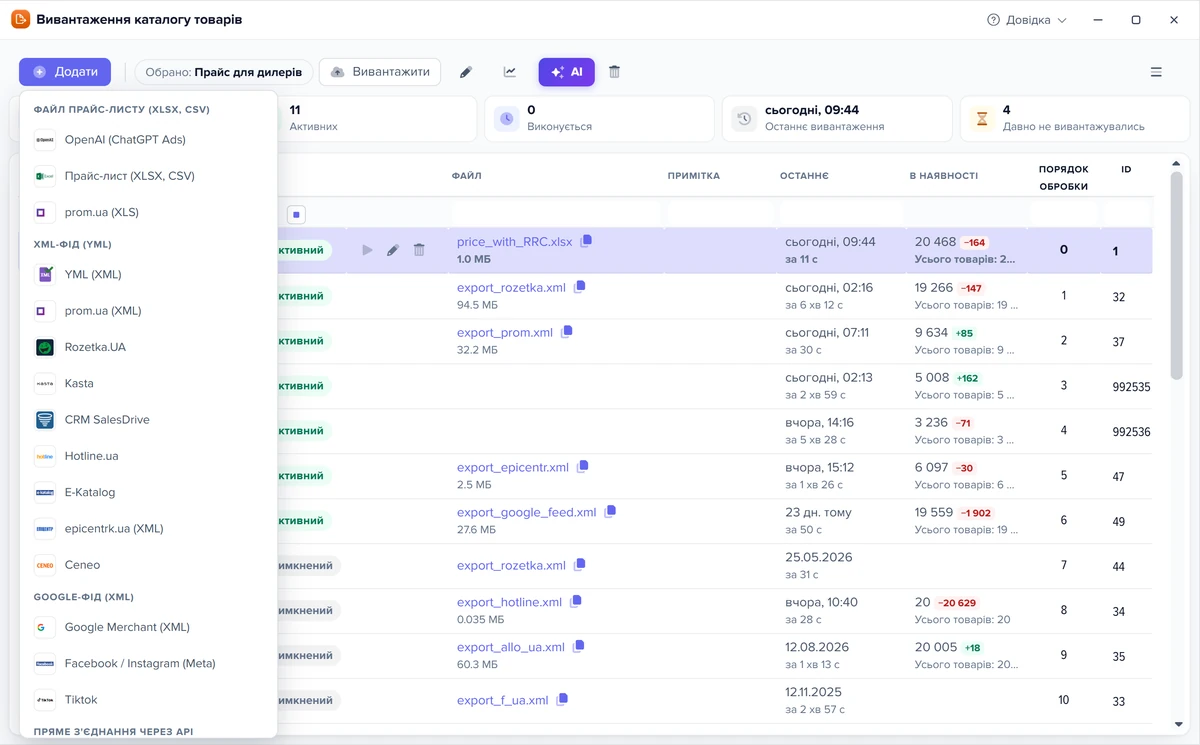Copy icon next to export_f_ua.xml
Image resolution: width=1200 pixels, height=745 pixels.
(x=563, y=700)
